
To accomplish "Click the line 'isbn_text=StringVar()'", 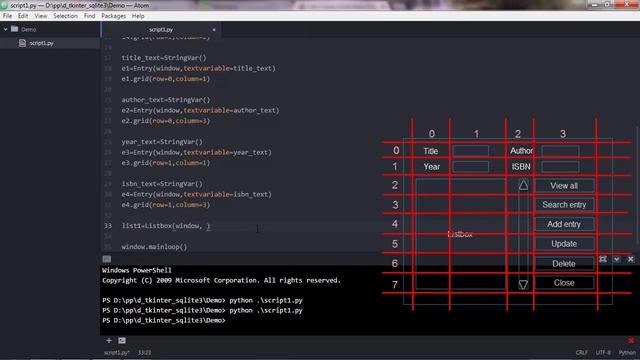I will pyautogui.click(x=162, y=184).
